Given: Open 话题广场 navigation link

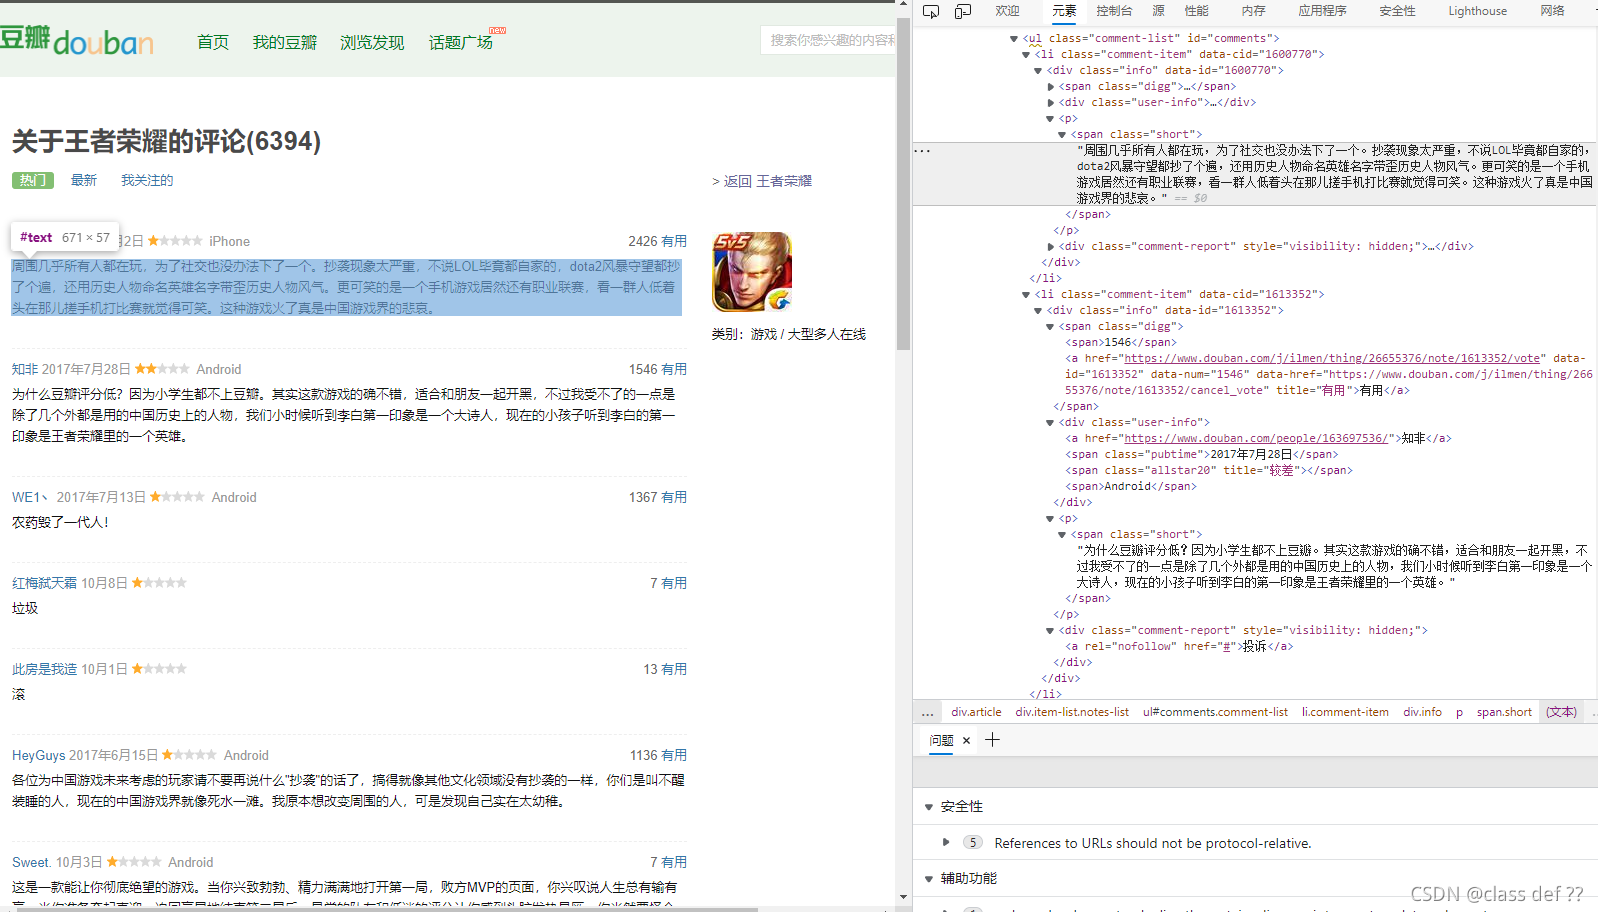Looking at the screenshot, I should point(461,42).
